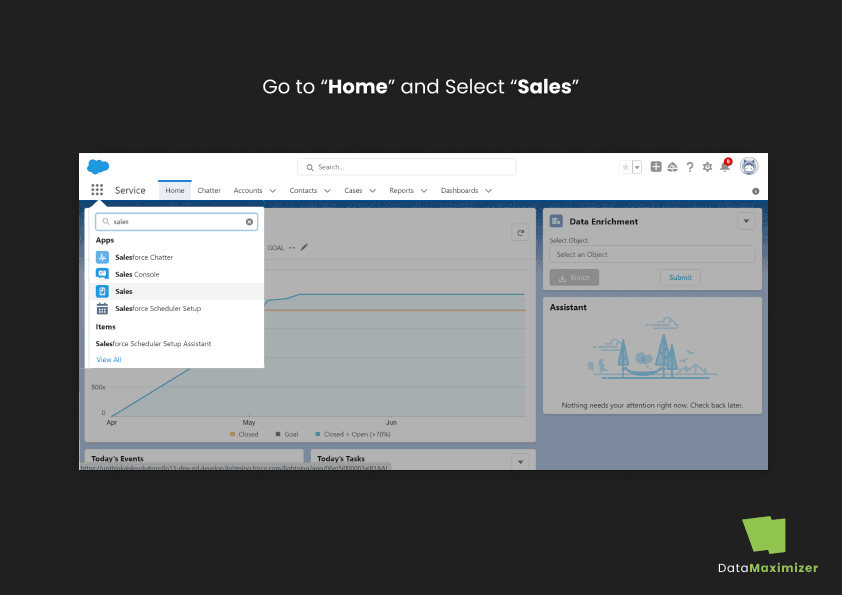This screenshot has width=842, height=595.
Task: Open the Notifications bell icon
Action: 725,166
